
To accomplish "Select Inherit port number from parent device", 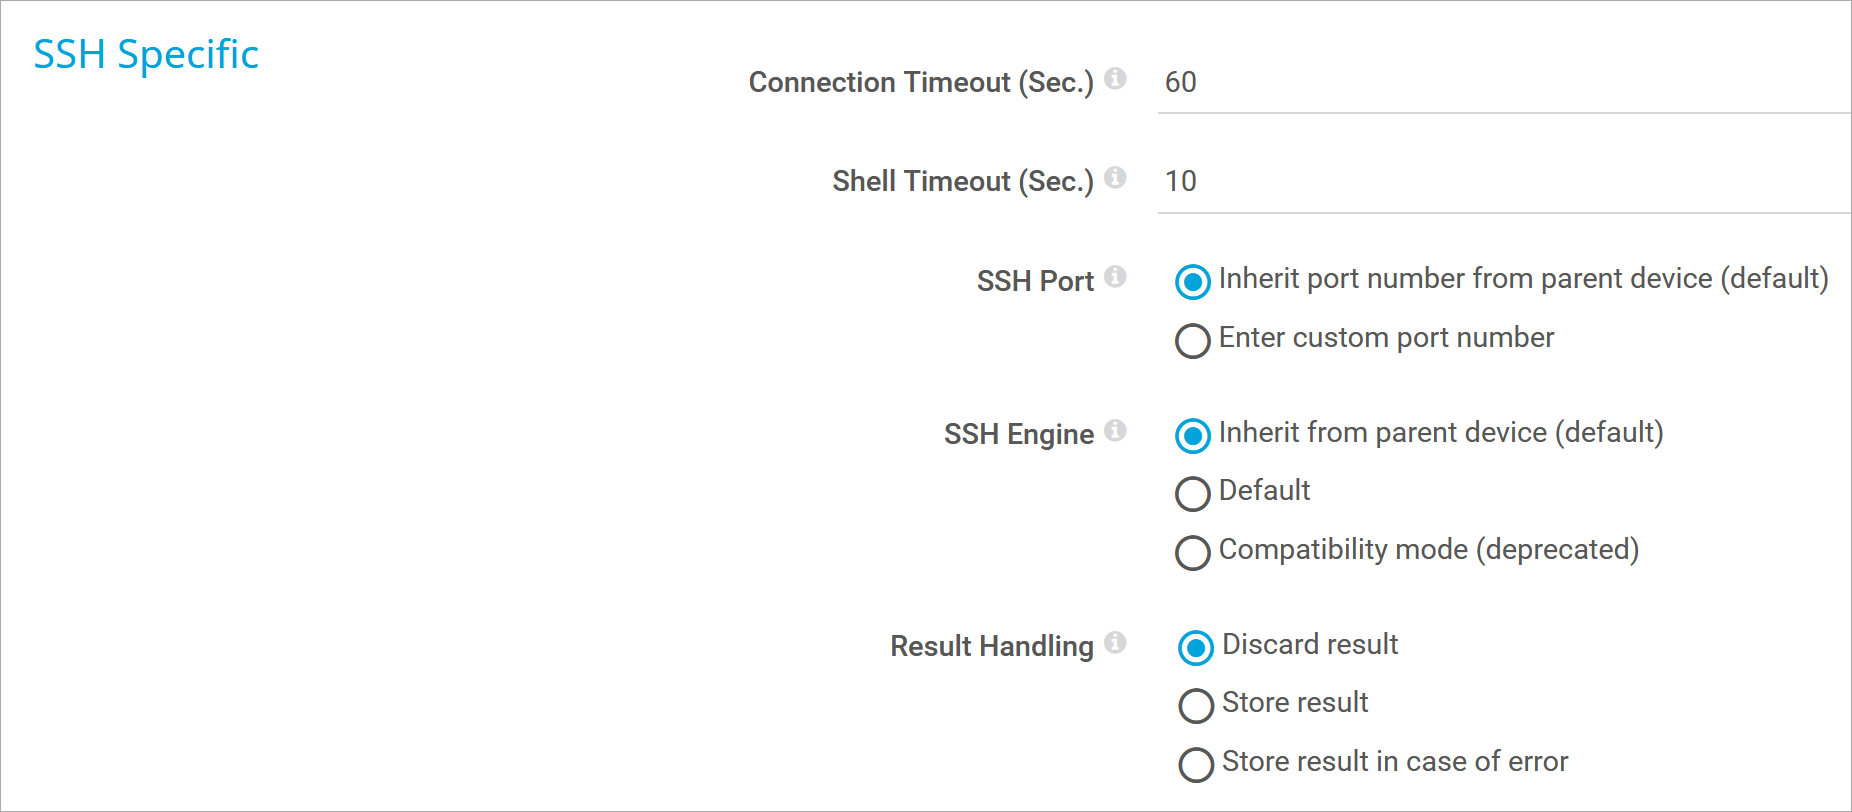I will pyautogui.click(x=1193, y=282).
